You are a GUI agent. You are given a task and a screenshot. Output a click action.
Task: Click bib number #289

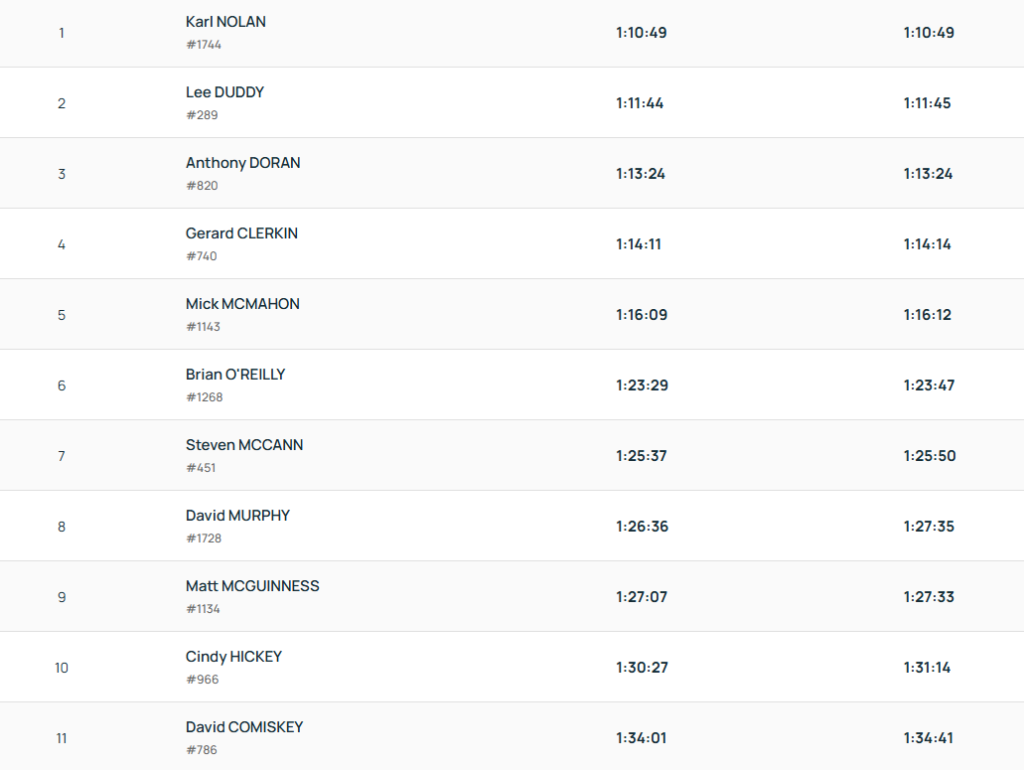(202, 115)
